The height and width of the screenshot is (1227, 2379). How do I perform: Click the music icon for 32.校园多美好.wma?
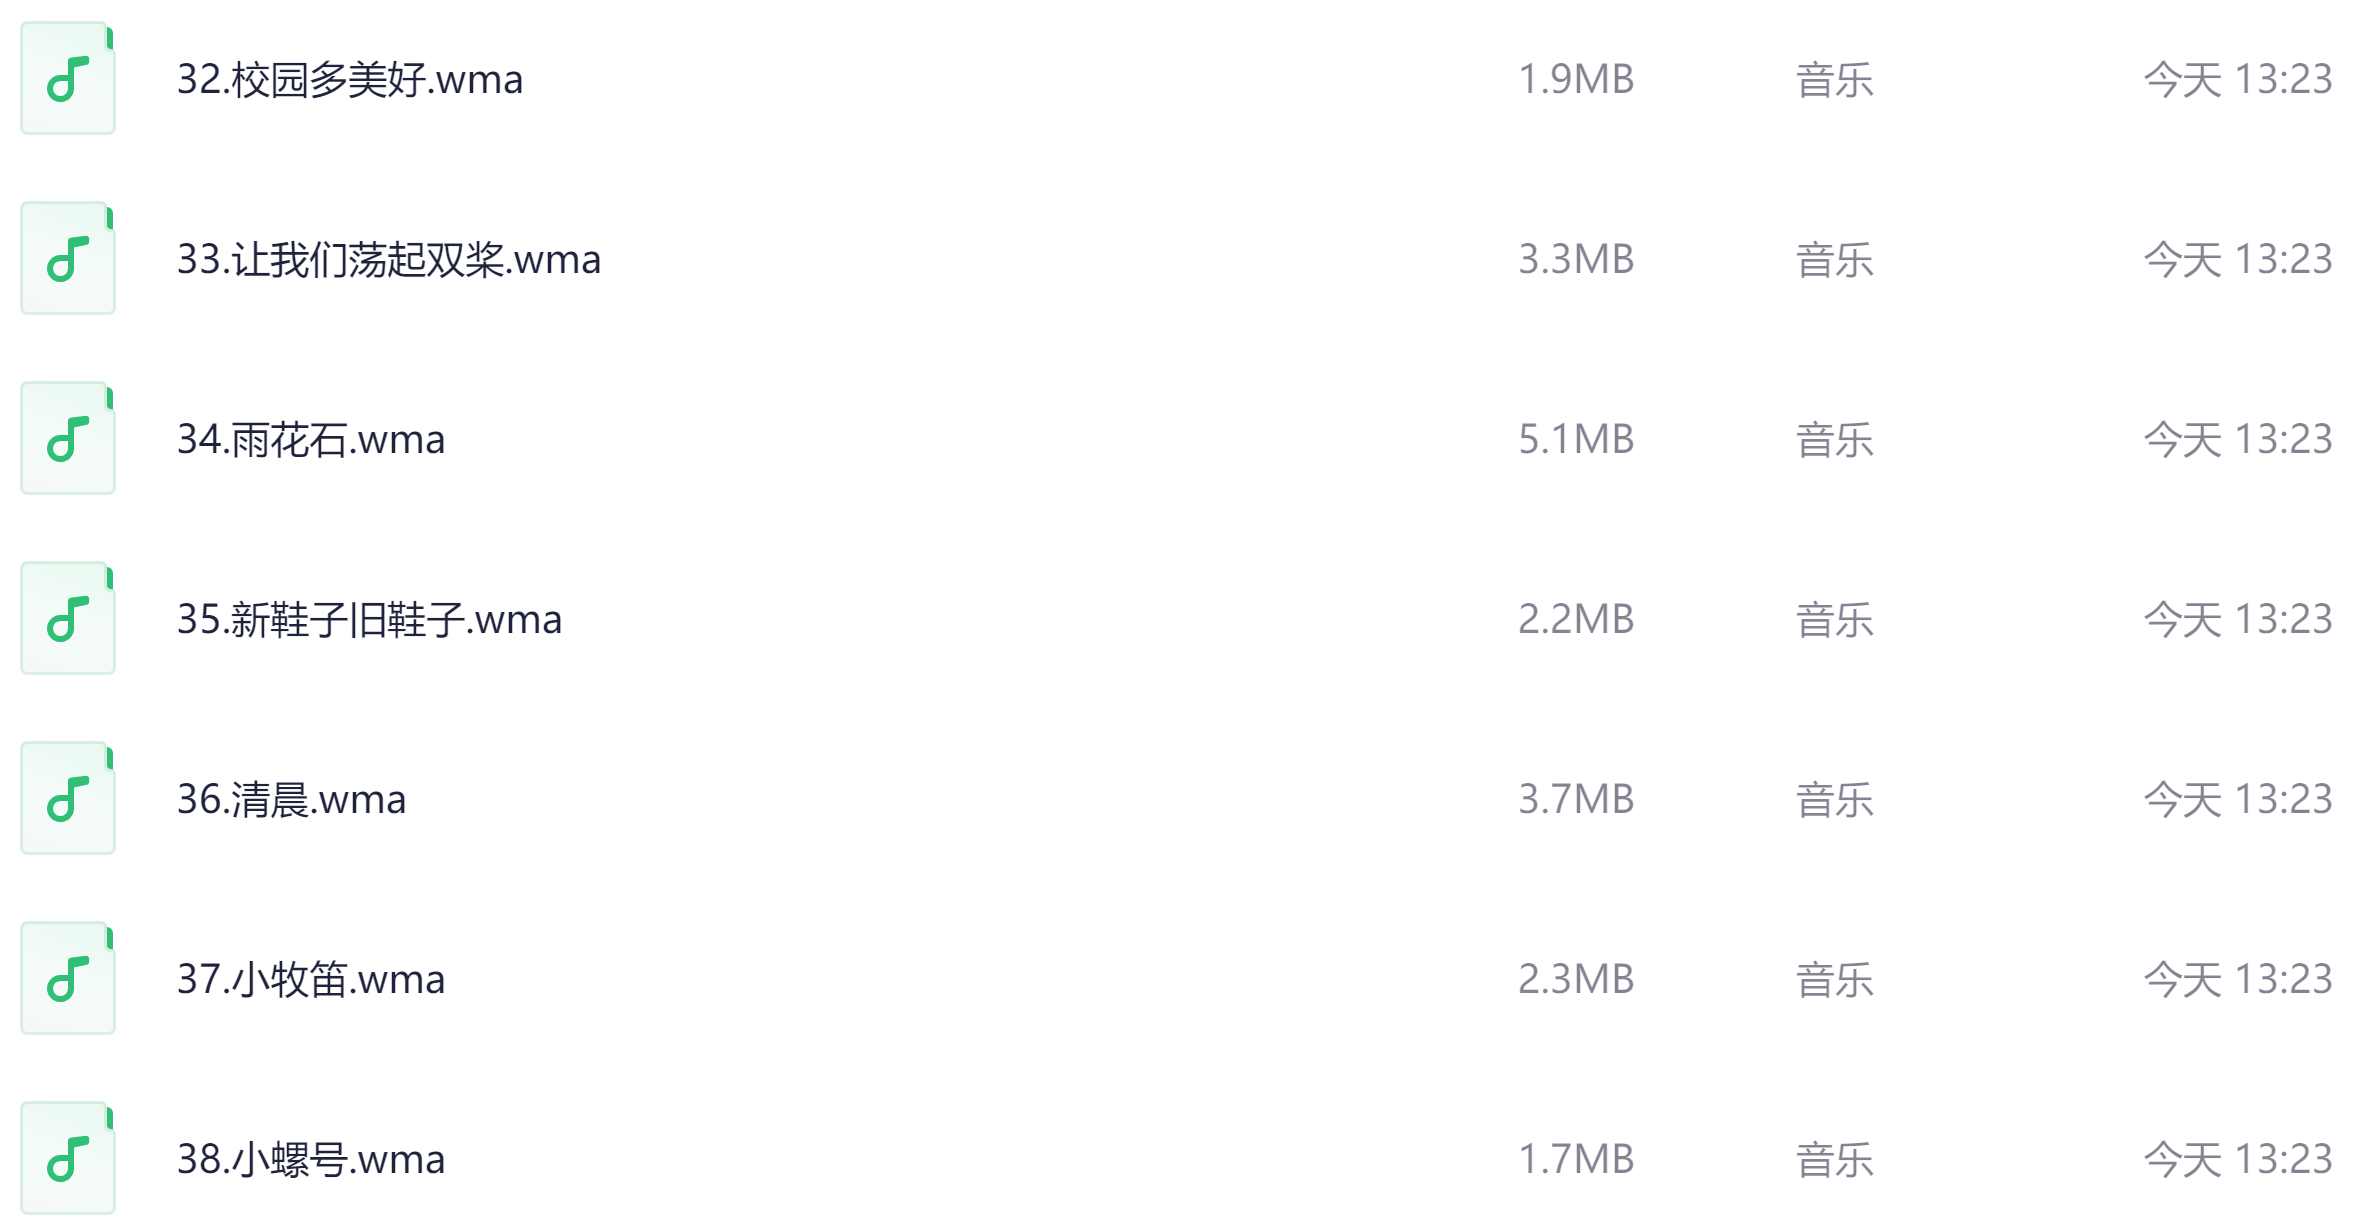click(x=68, y=79)
